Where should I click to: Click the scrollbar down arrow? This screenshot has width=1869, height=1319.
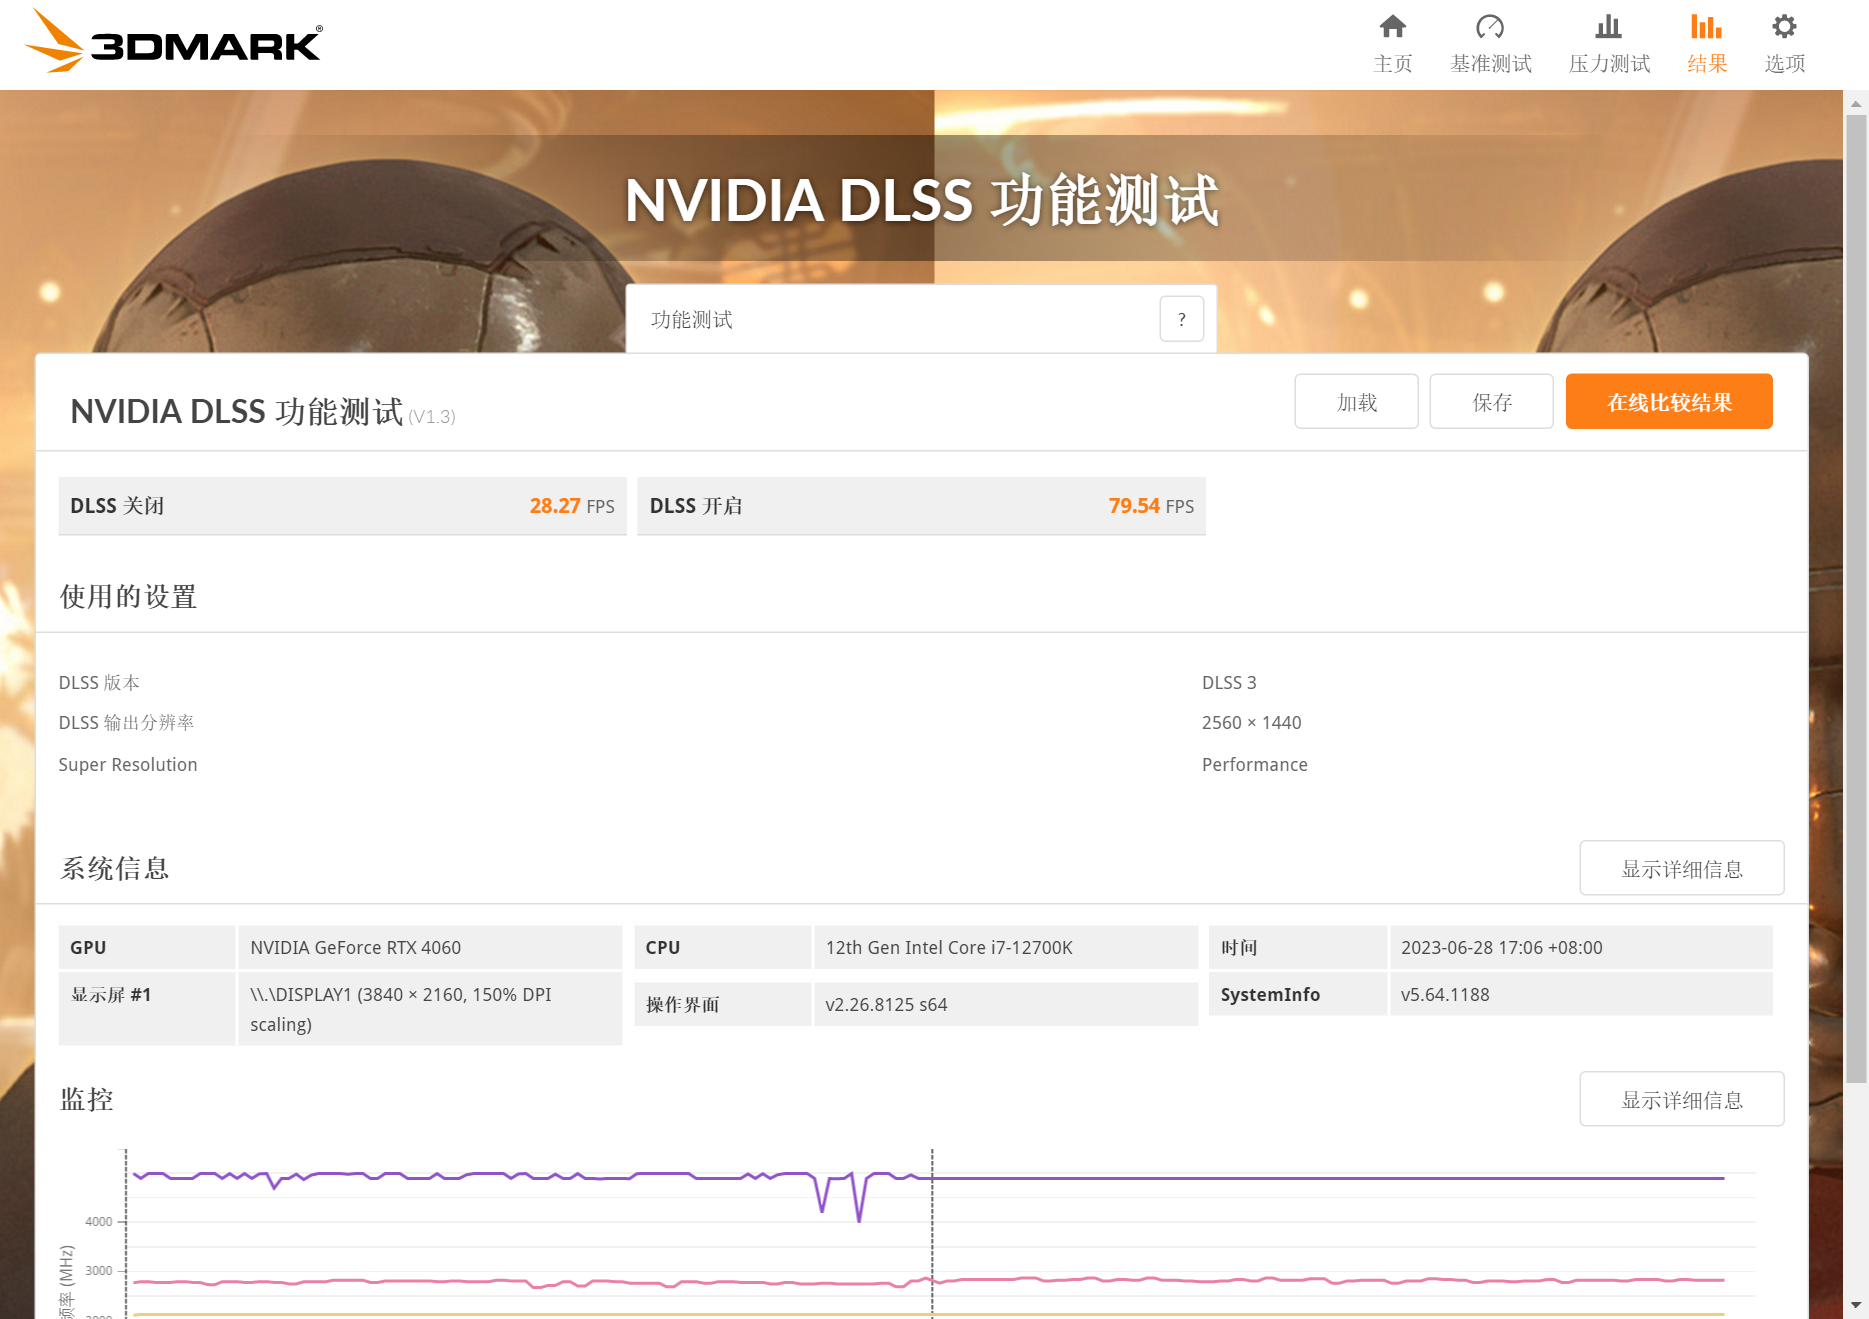click(1856, 1305)
